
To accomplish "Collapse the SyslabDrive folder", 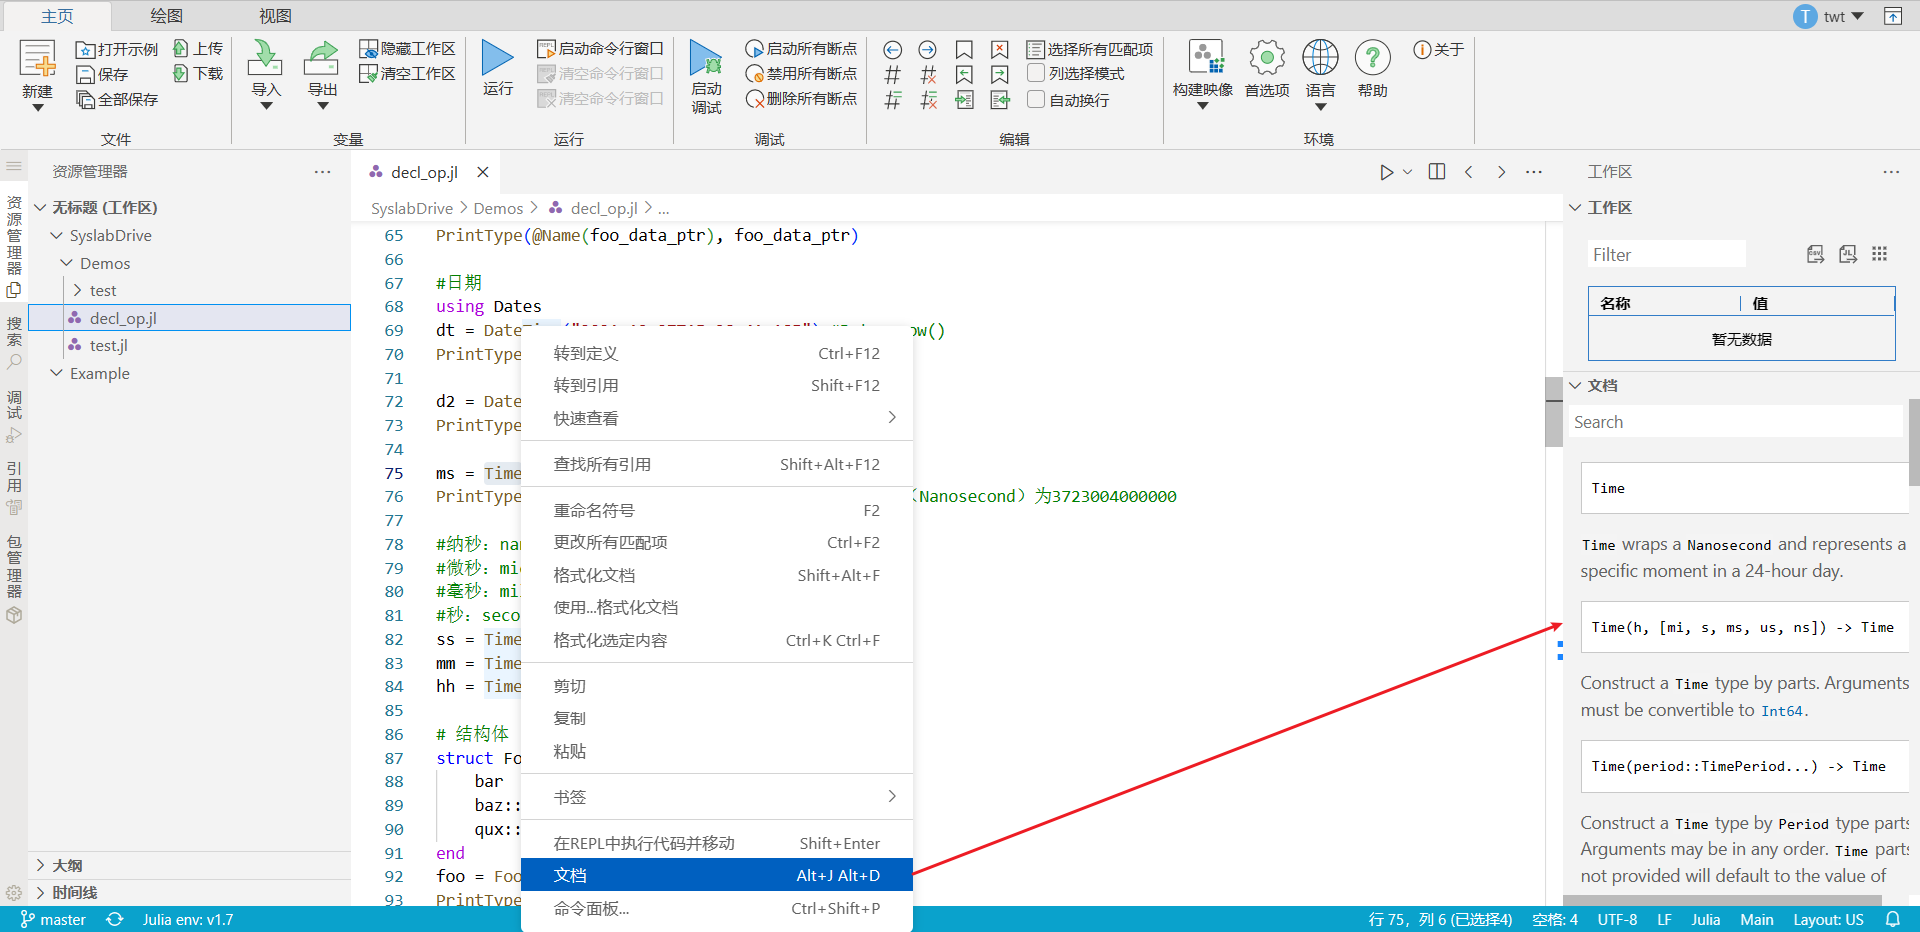I will pos(57,236).
